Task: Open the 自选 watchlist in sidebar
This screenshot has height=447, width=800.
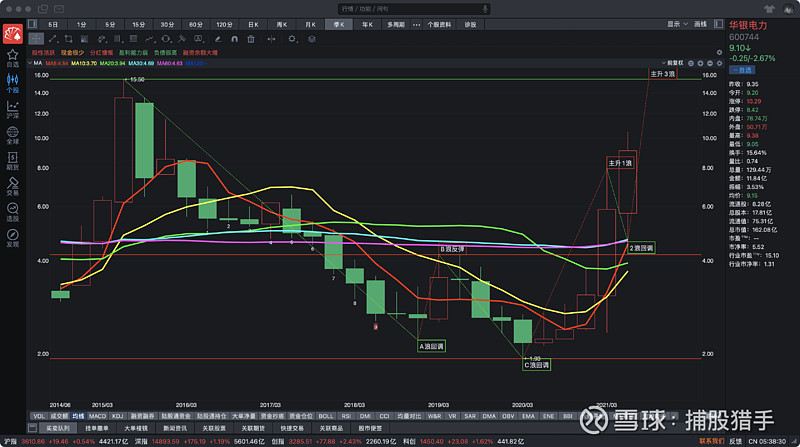Action: (x=12, y=56)
